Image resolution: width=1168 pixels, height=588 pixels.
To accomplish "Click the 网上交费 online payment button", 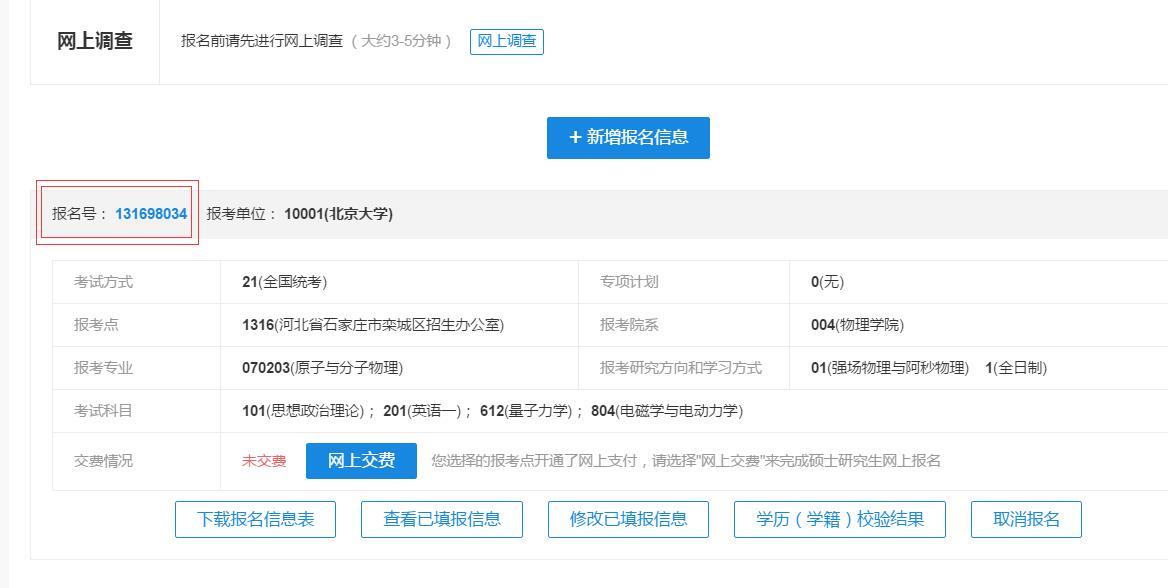I will pyautogui.click(x=360, y=461).
